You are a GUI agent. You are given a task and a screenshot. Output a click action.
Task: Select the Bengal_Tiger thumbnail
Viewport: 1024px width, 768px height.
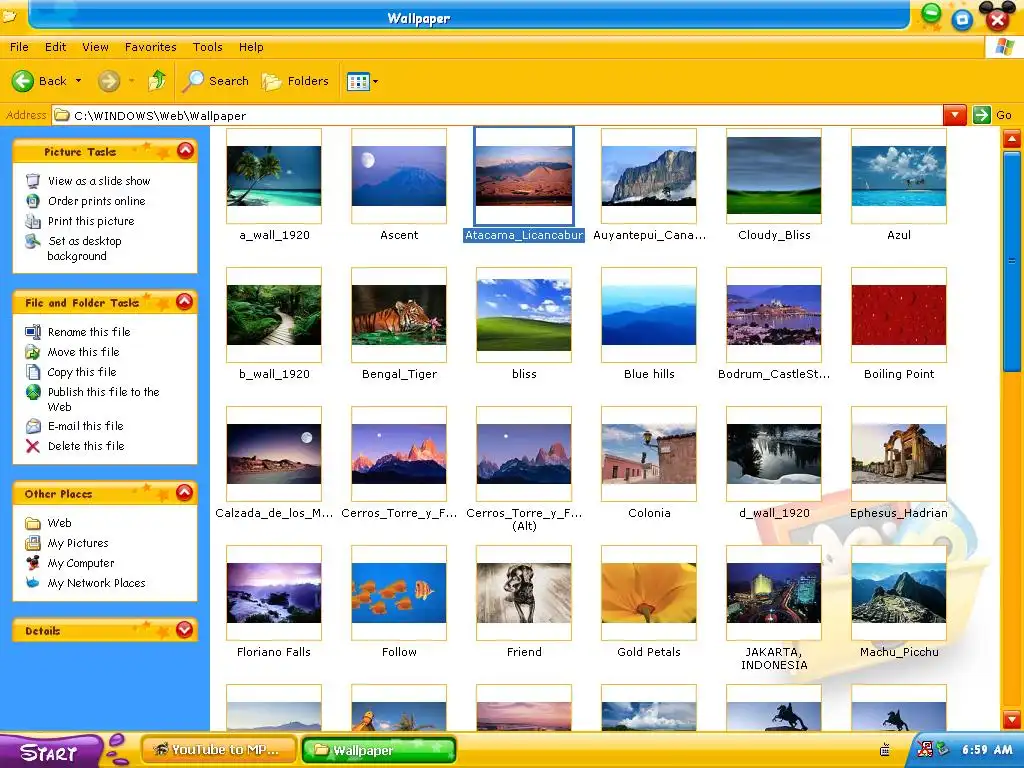coord(399,315)
